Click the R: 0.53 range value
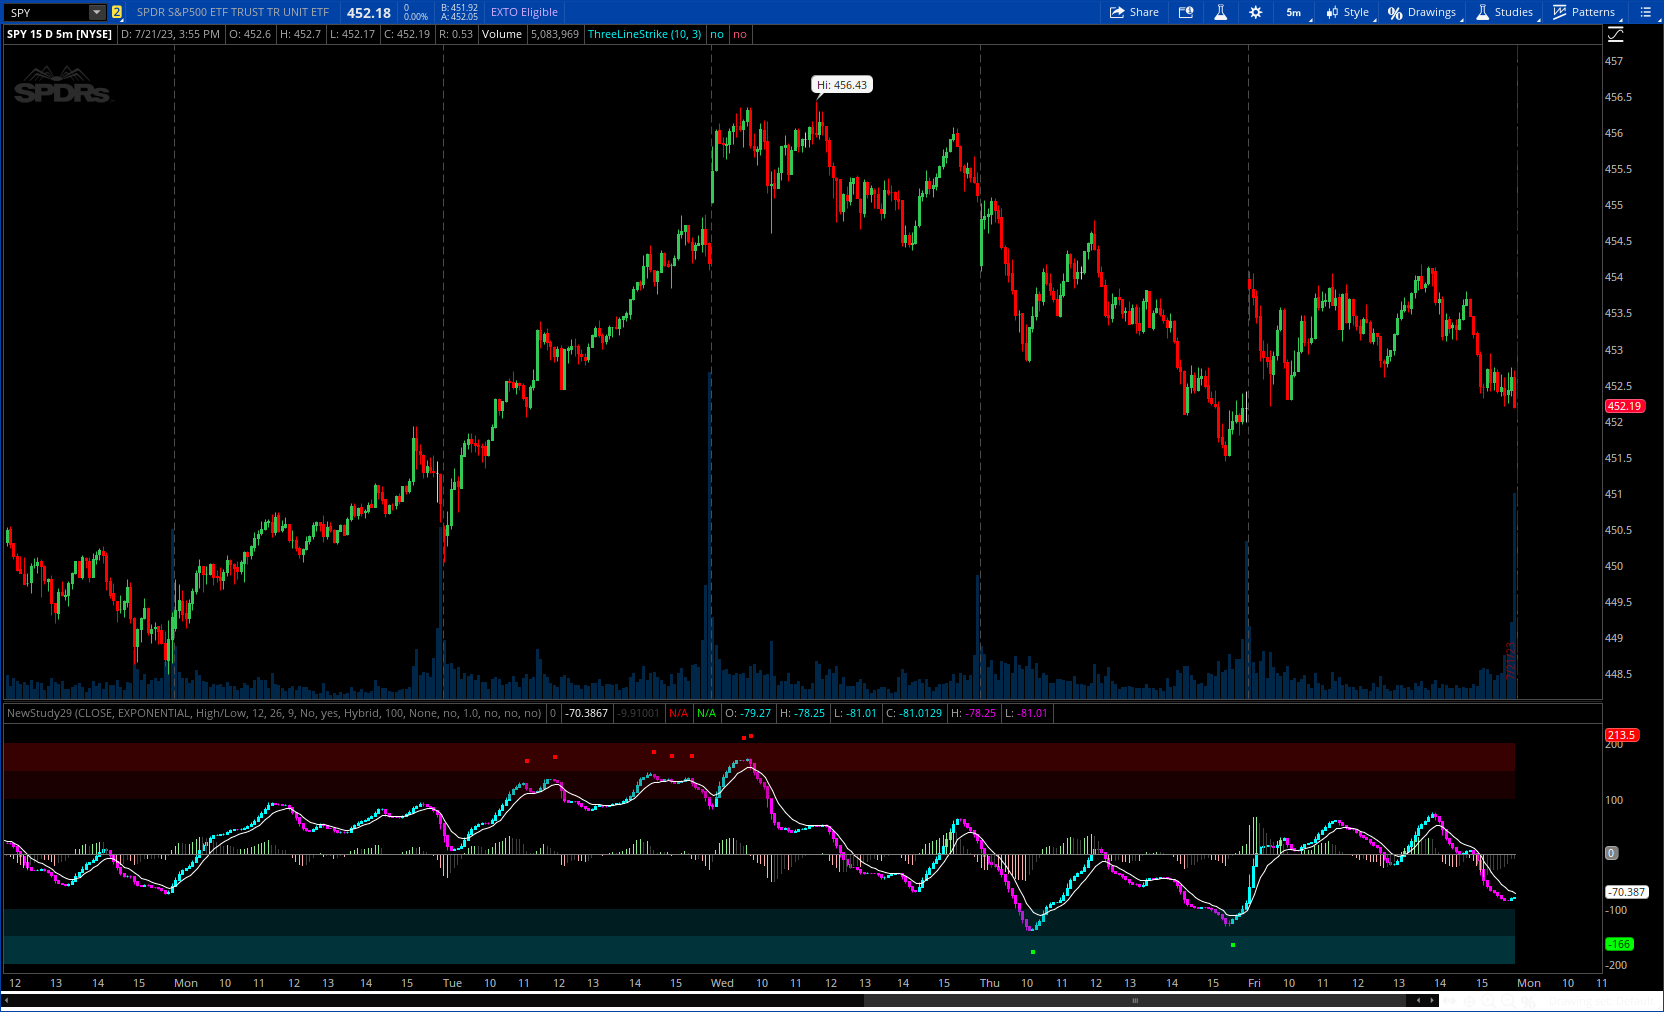1664x1012 pixels. [x=456, y=34]
